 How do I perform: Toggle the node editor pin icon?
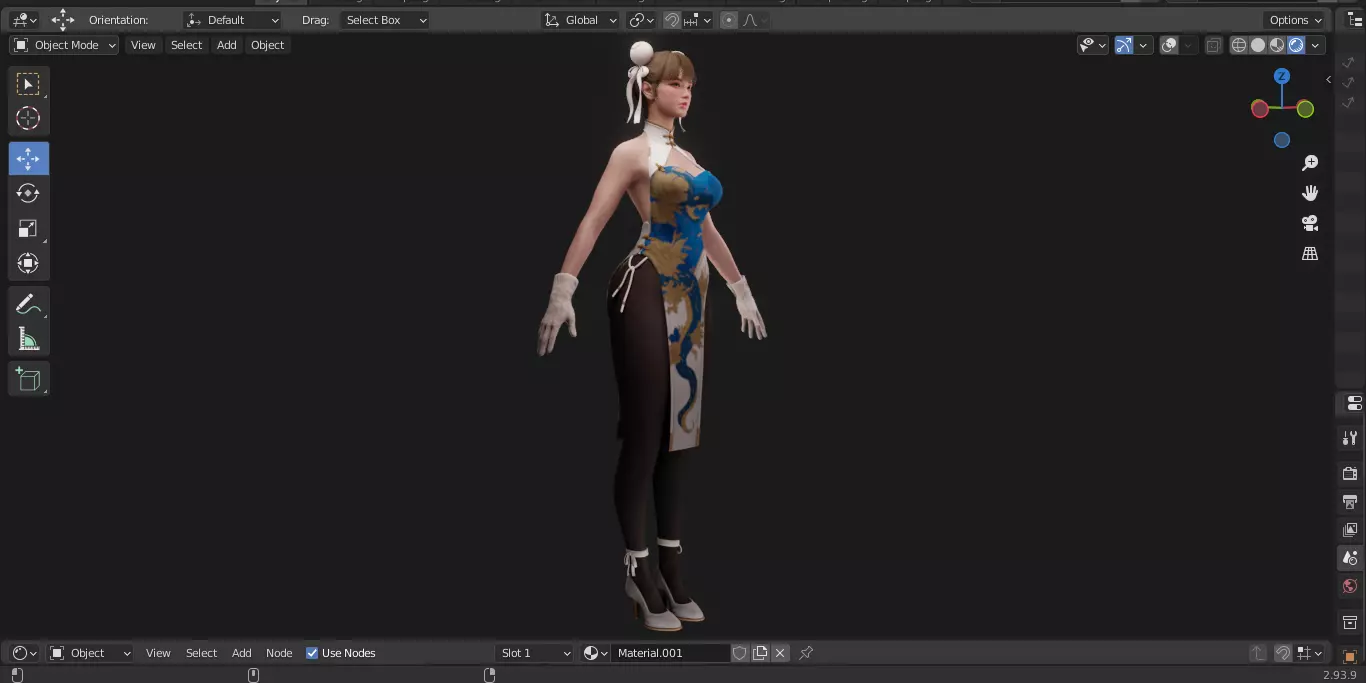click(x=806, y=653)
